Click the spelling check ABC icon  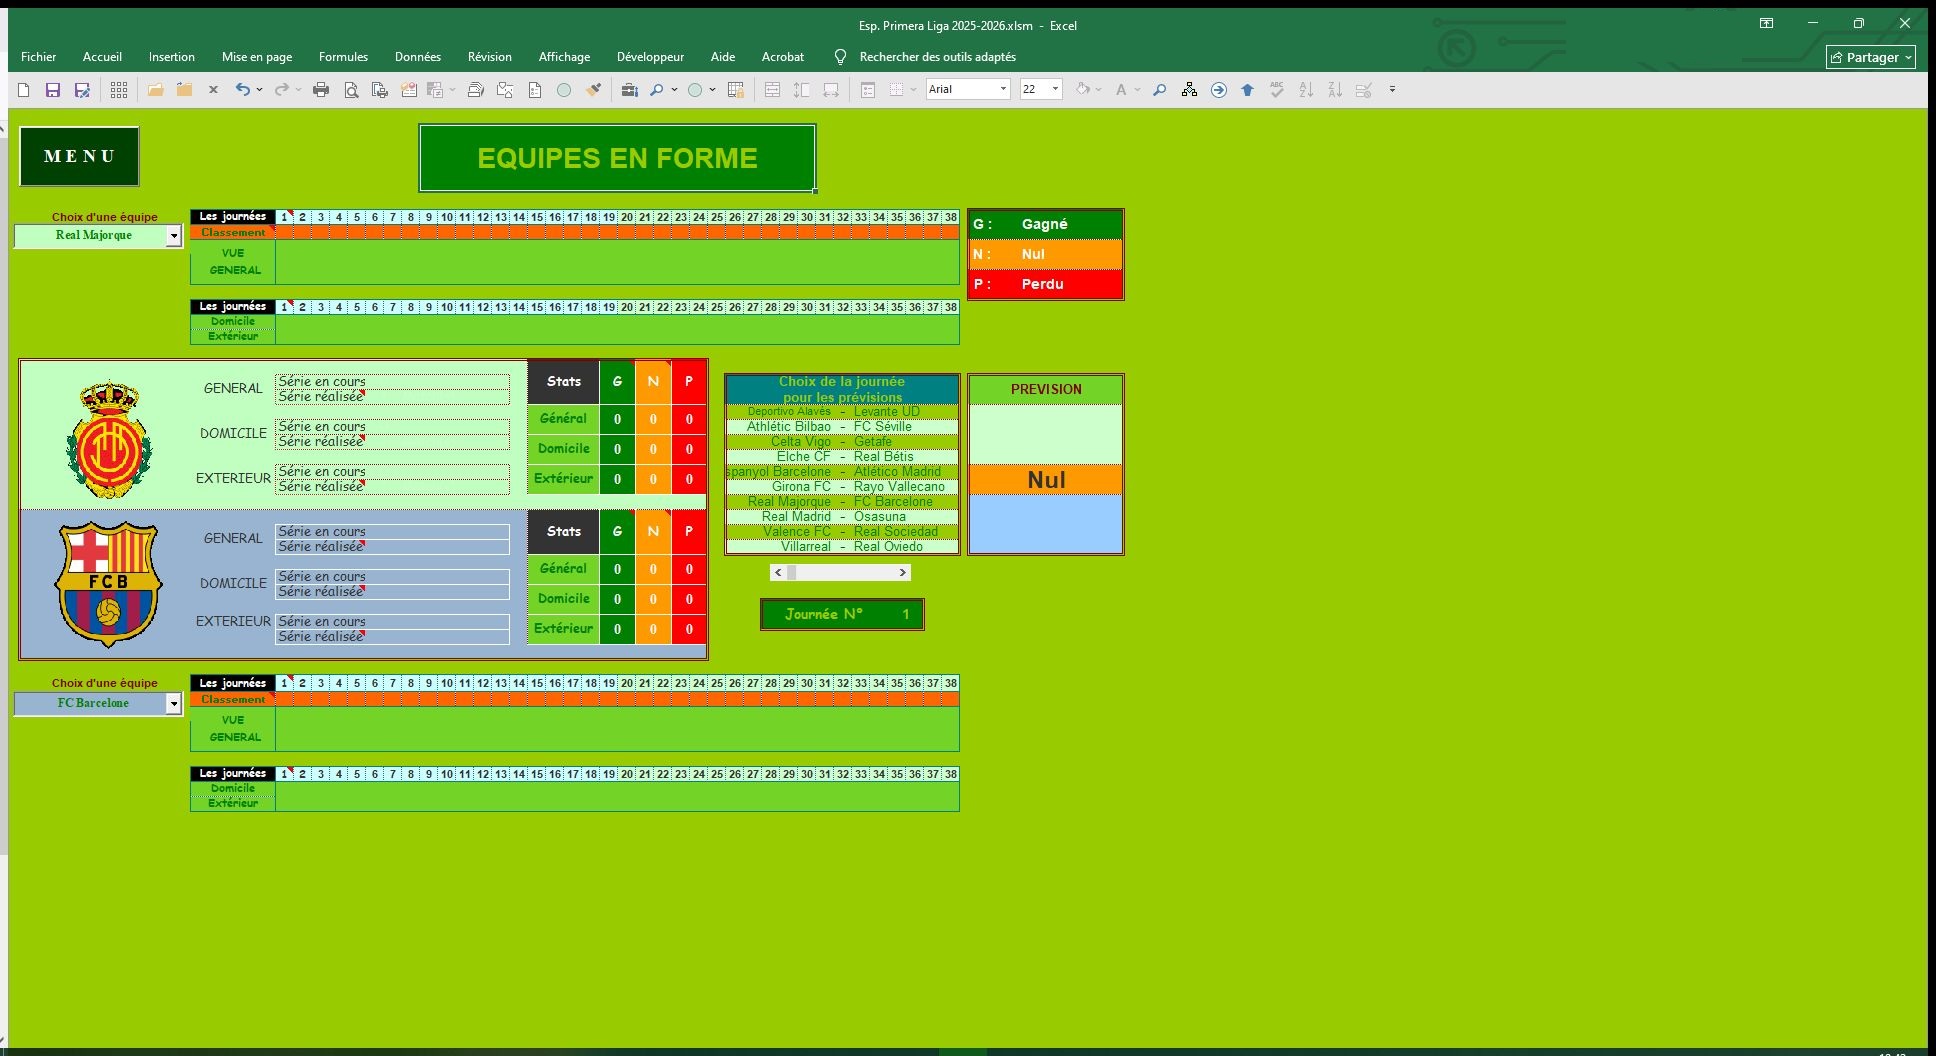tap(1277, 90)
